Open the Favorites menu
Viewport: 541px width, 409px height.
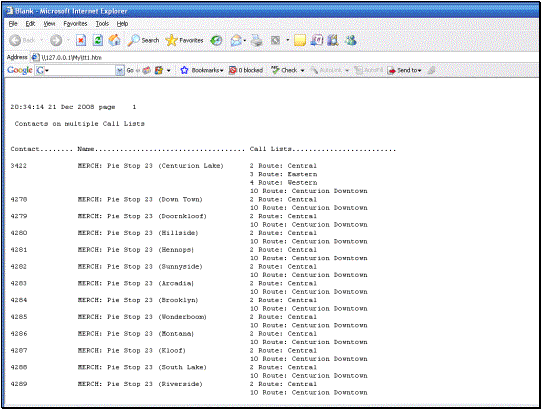[75, 24]
